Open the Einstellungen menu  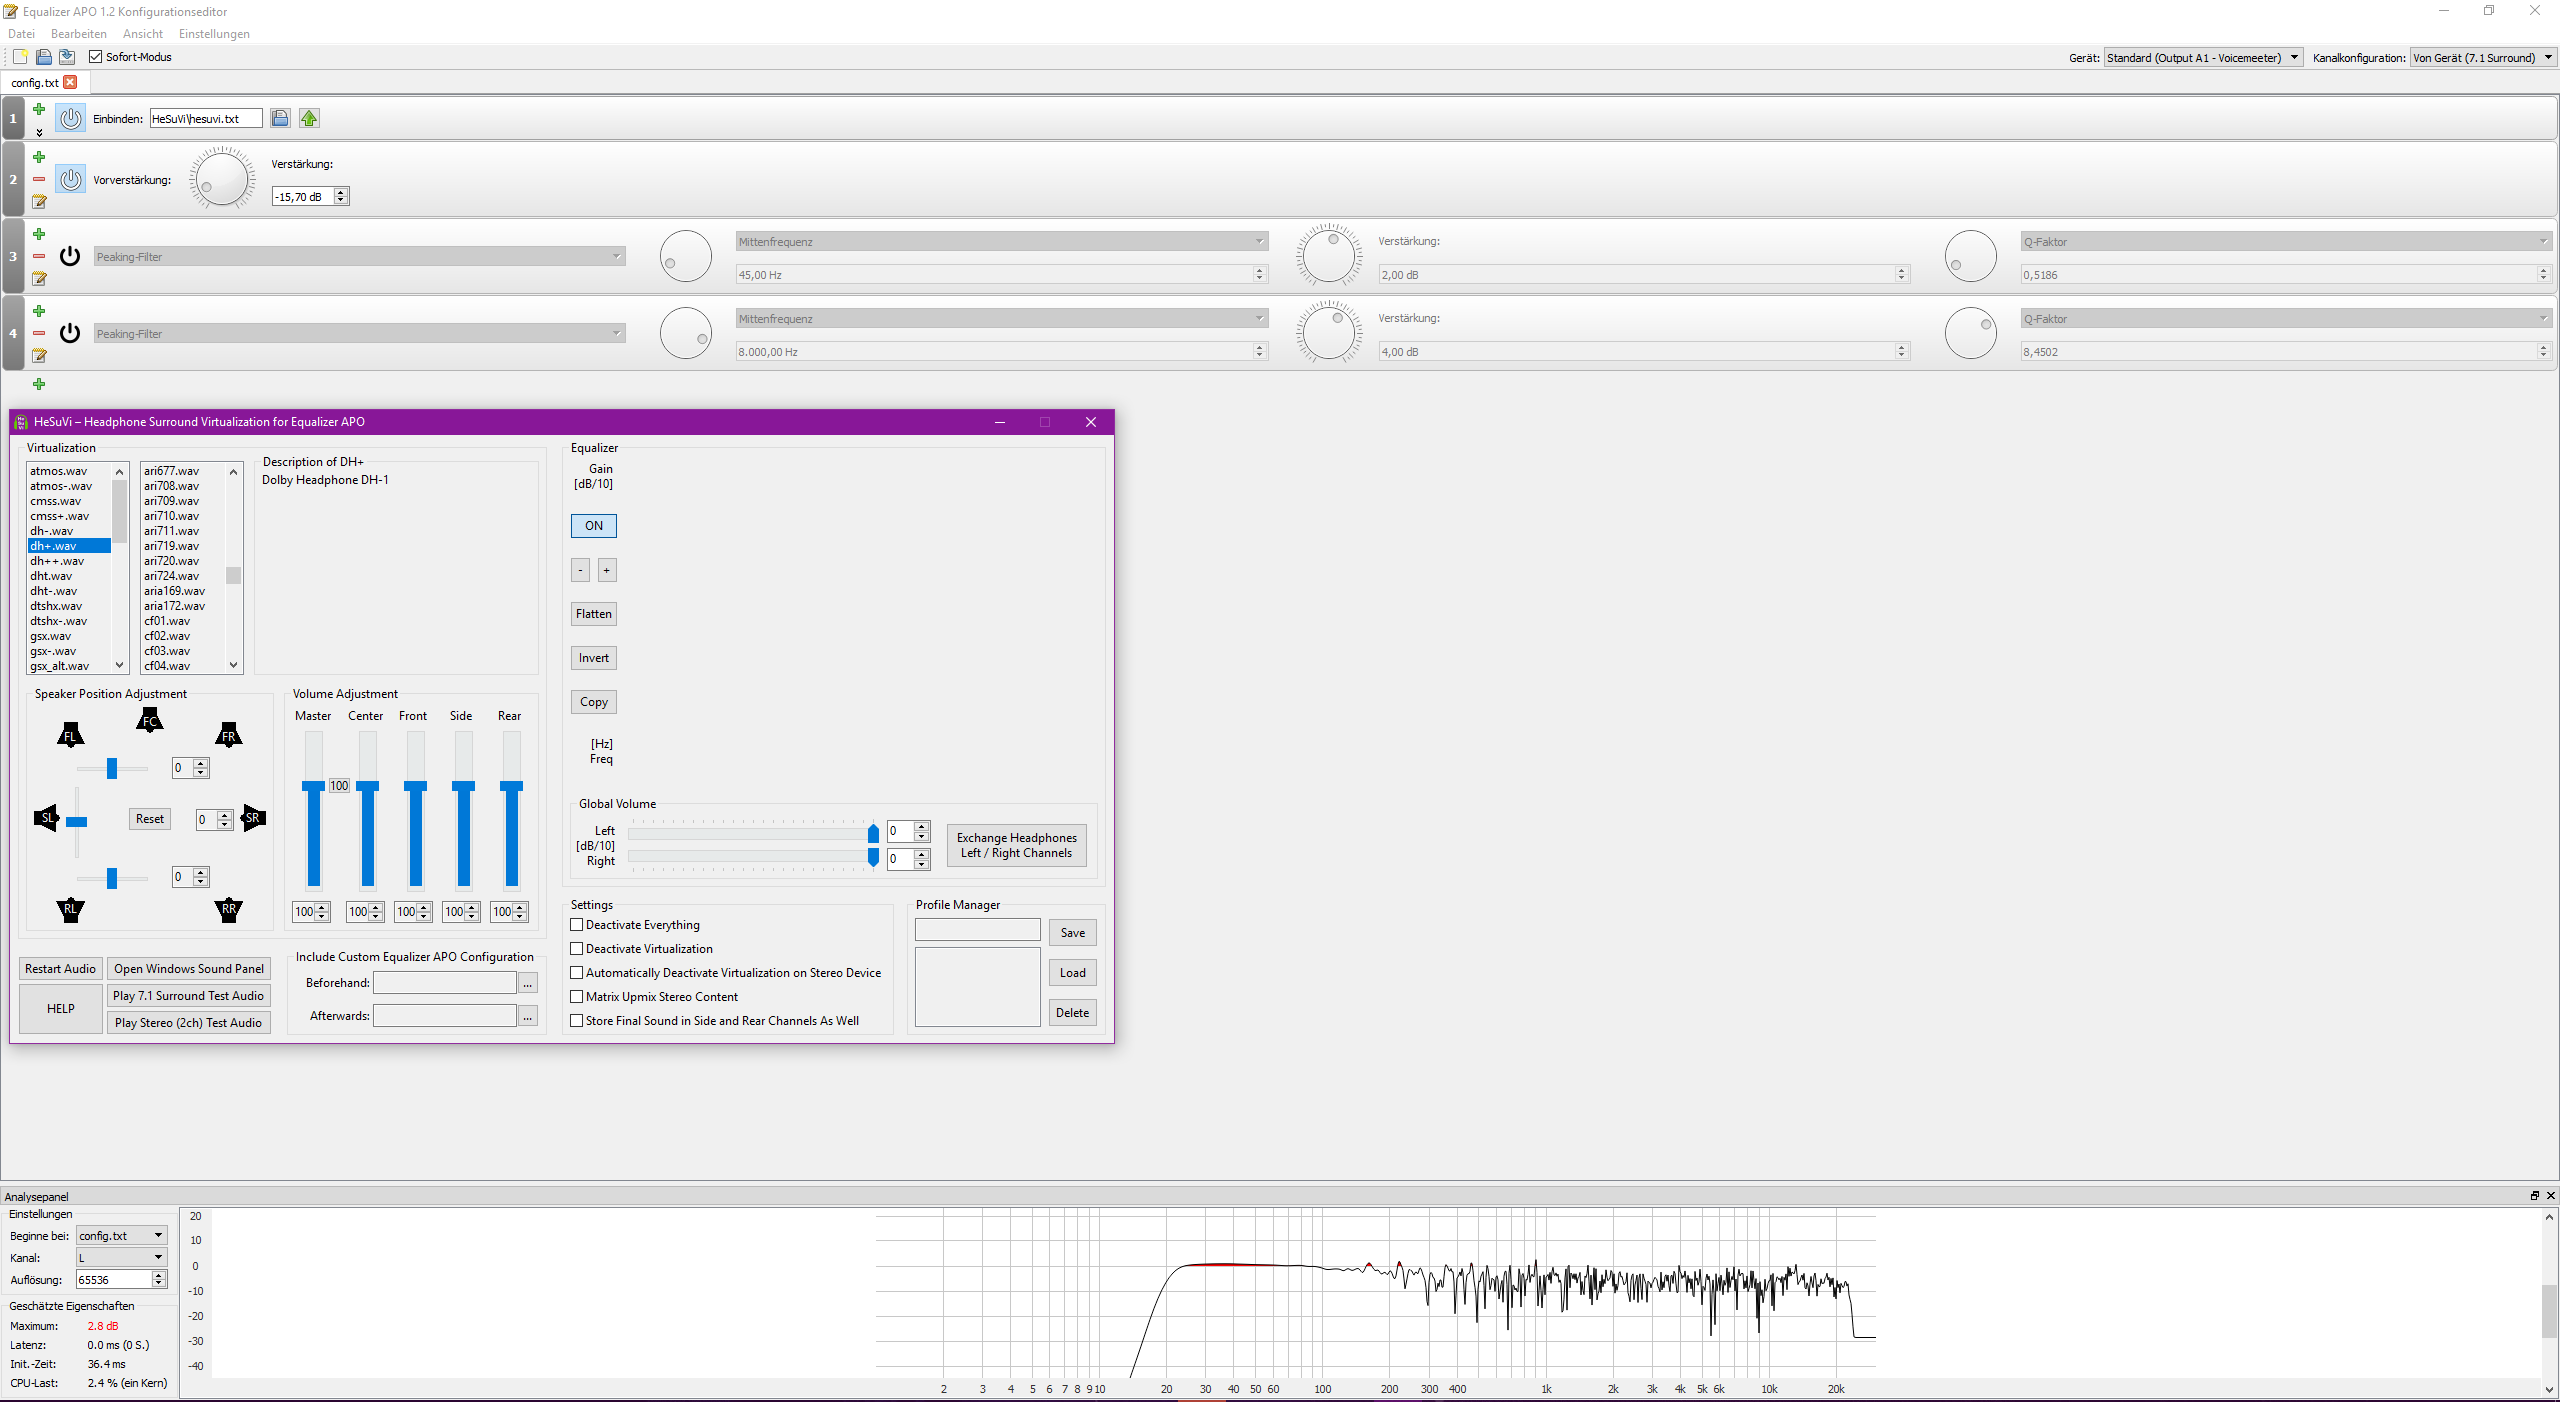[214, 34]
